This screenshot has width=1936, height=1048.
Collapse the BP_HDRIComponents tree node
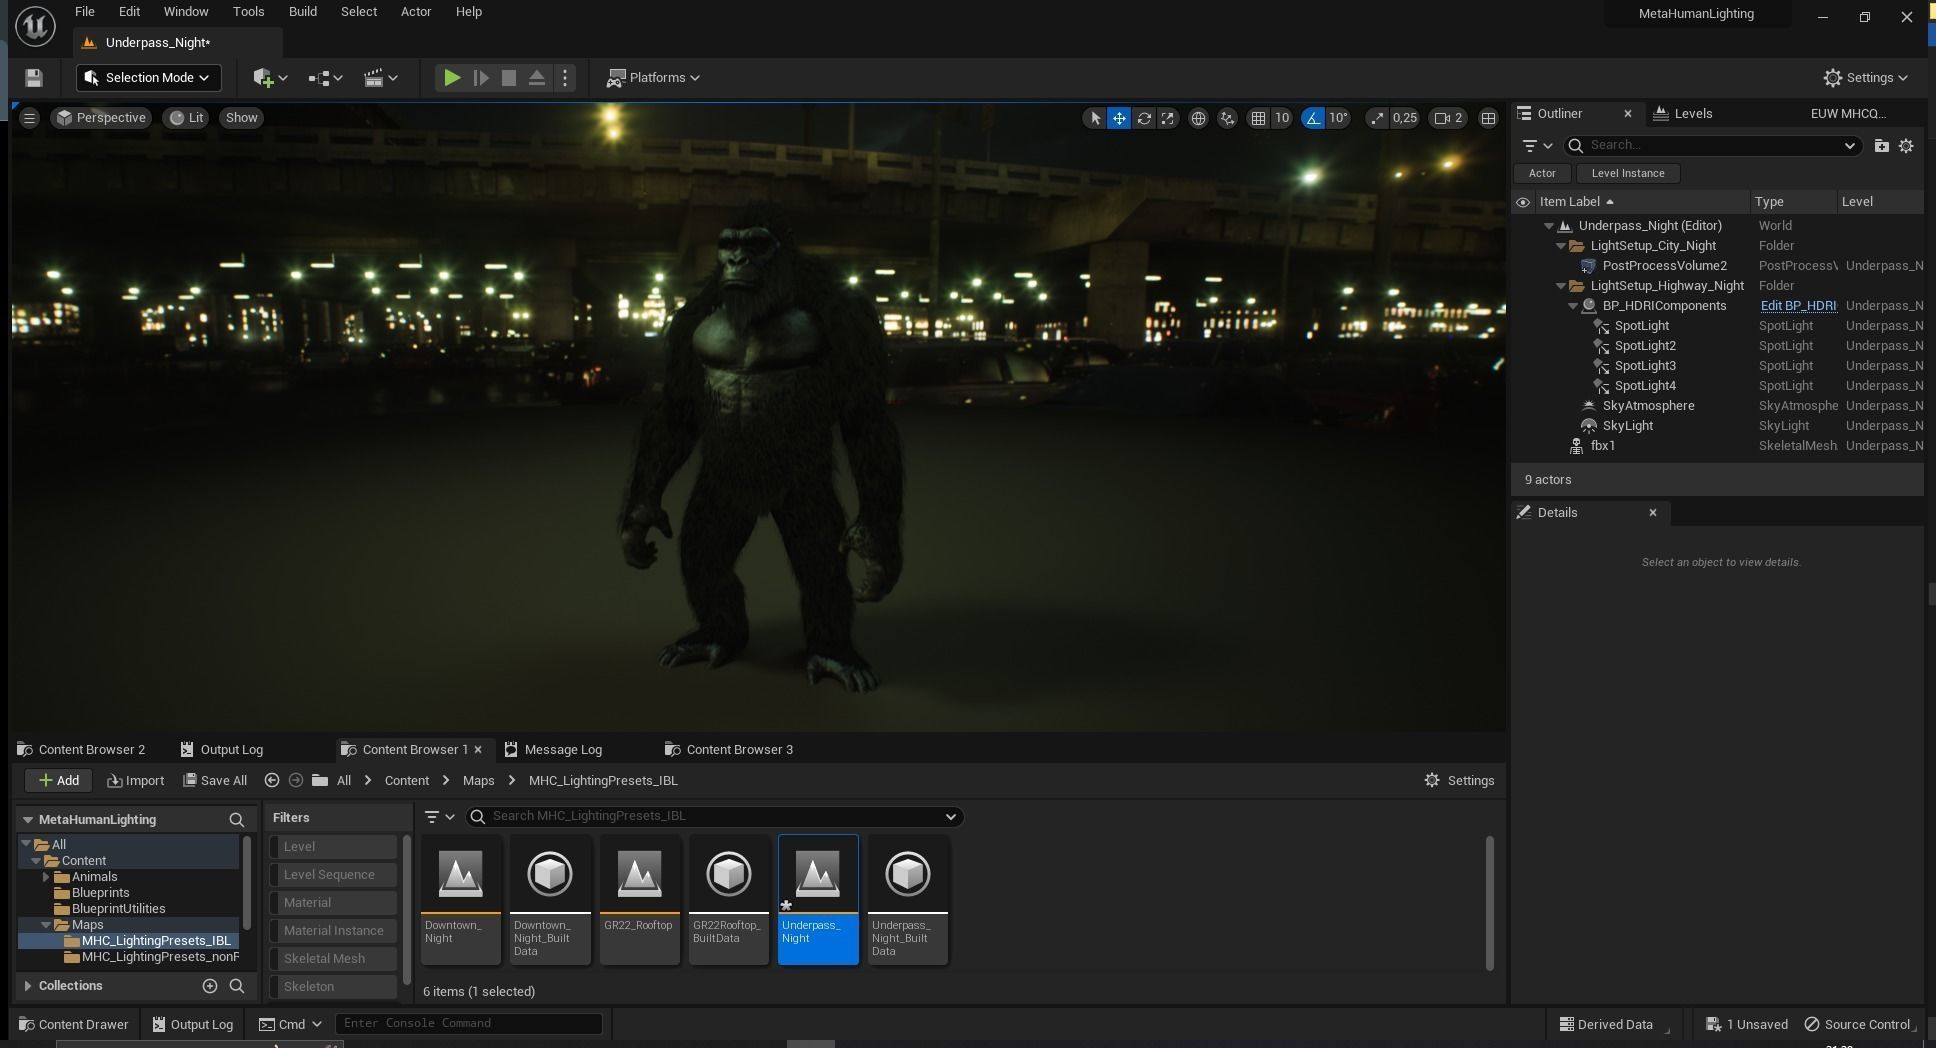tap(1573, 306)
